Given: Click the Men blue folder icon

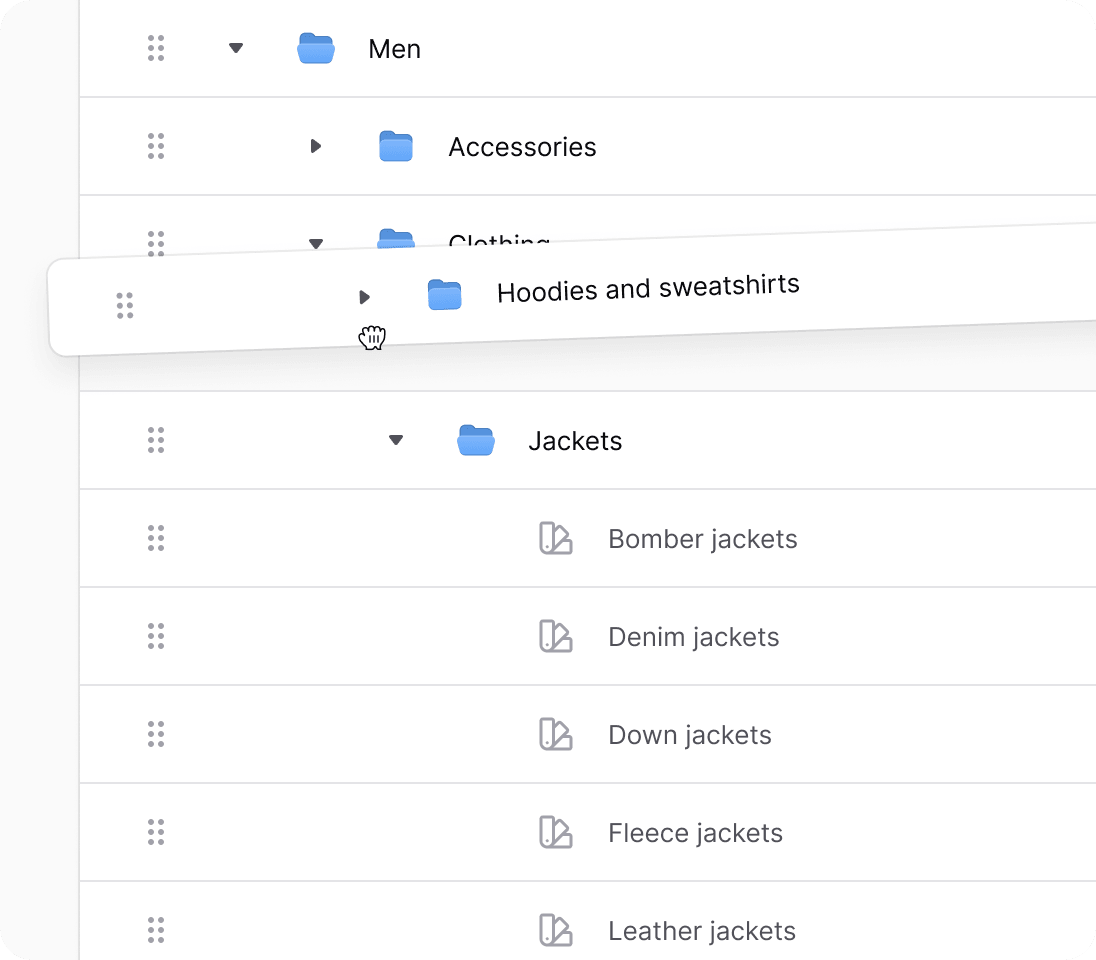Looking at the screenshot, I should 316,48.
